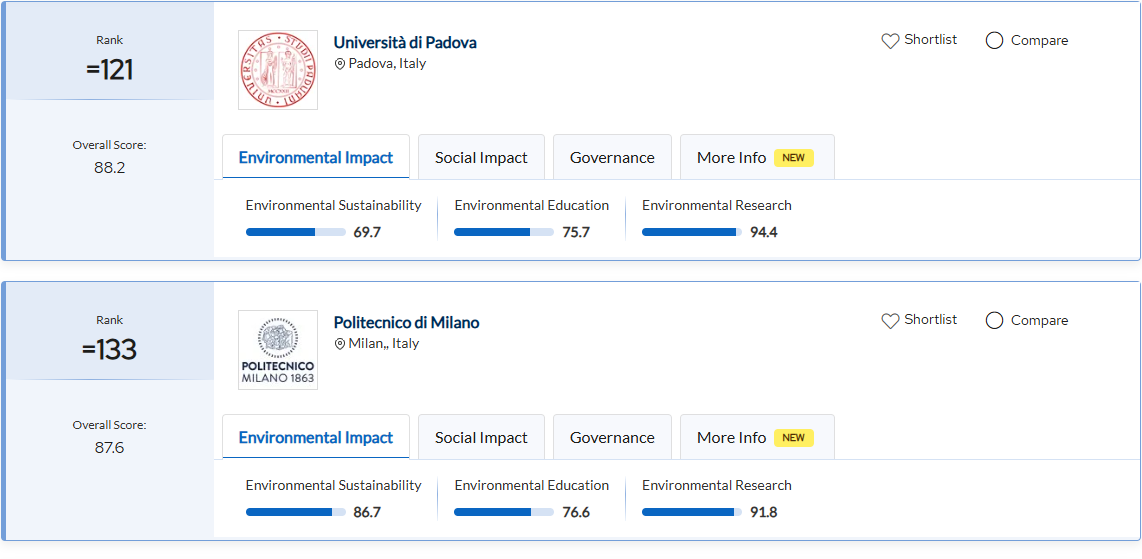The height and width of the screenshot is (559, 1142).
Task: Open the More Info tab for Padova
Action: 731,158
